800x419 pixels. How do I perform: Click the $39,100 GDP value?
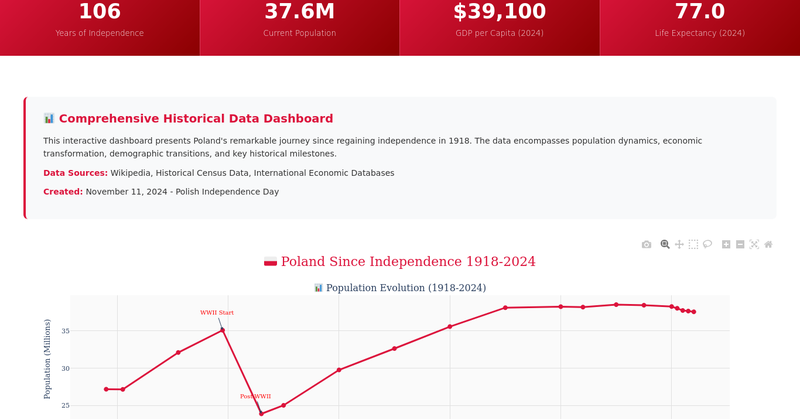point(499,11)
